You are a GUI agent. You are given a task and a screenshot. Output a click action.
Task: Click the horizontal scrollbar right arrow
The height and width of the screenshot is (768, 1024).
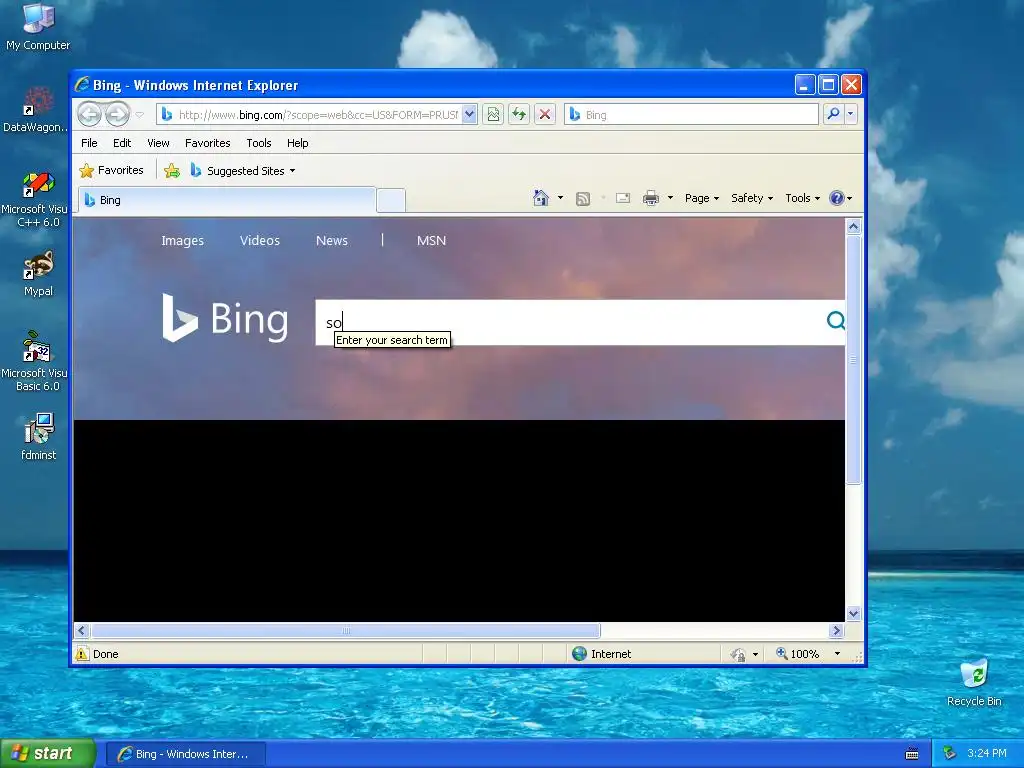coord(837,630)
